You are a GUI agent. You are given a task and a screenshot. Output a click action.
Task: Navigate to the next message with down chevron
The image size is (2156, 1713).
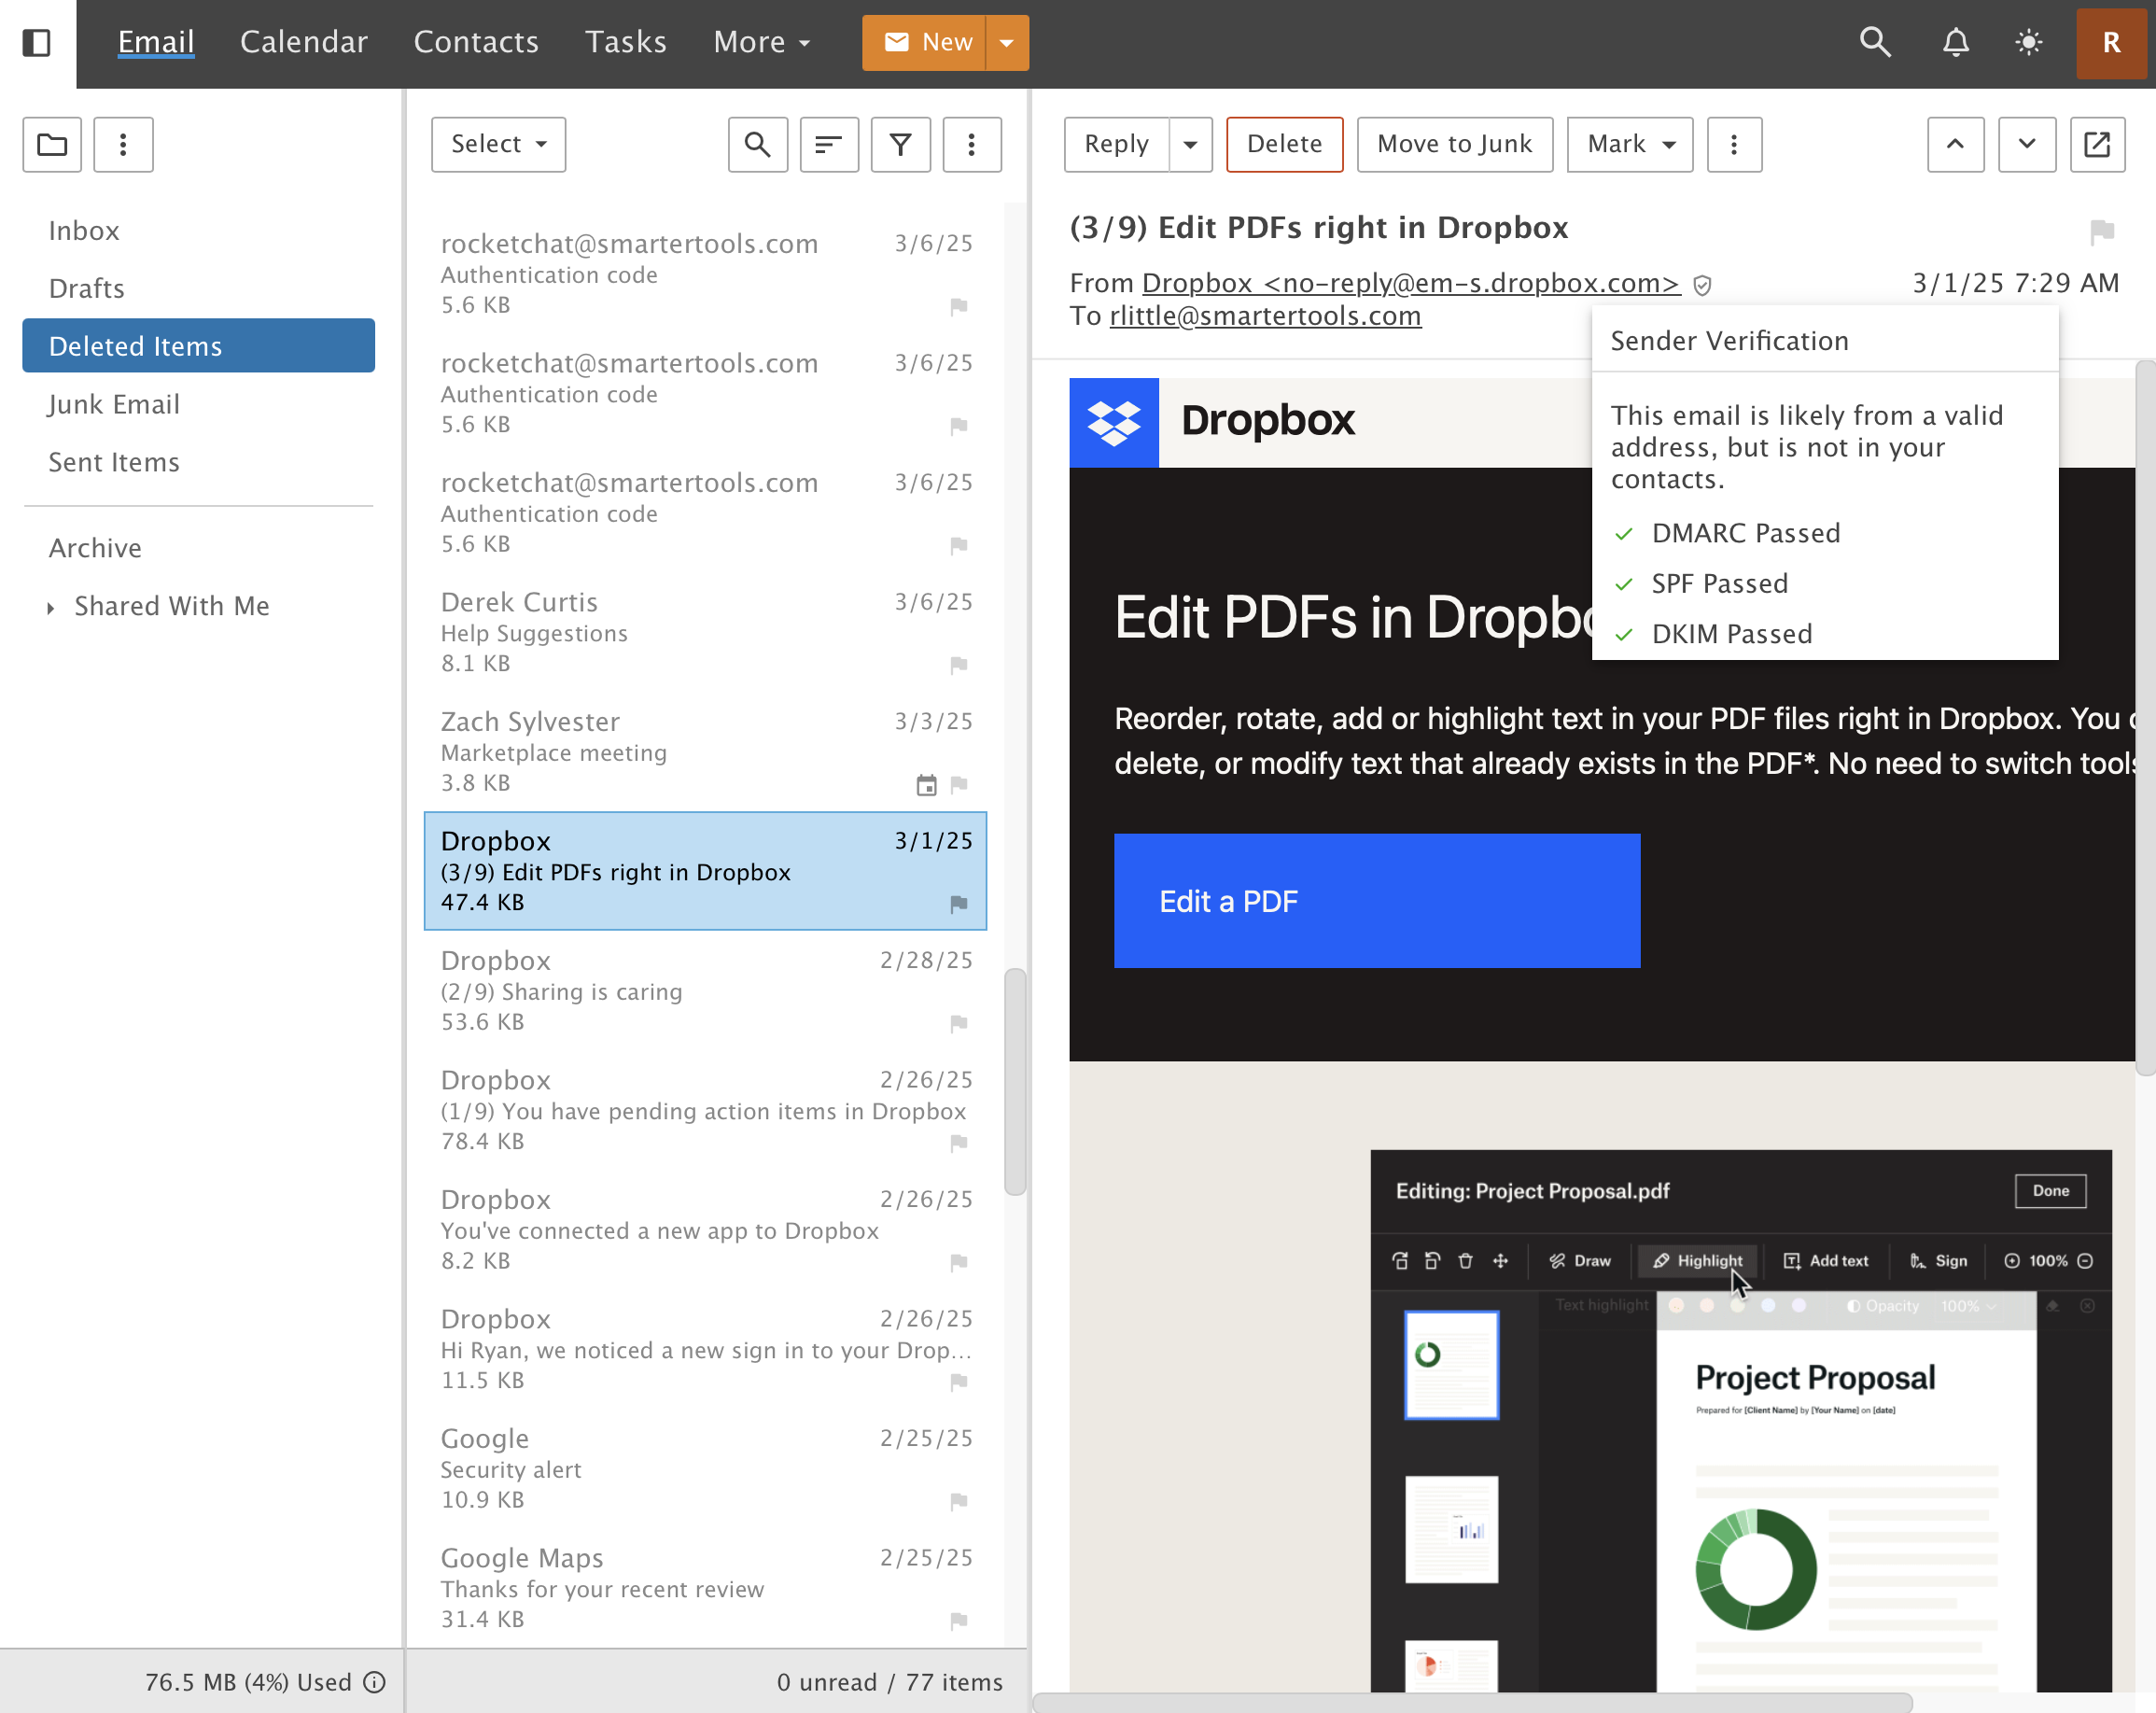point(2027,144)
